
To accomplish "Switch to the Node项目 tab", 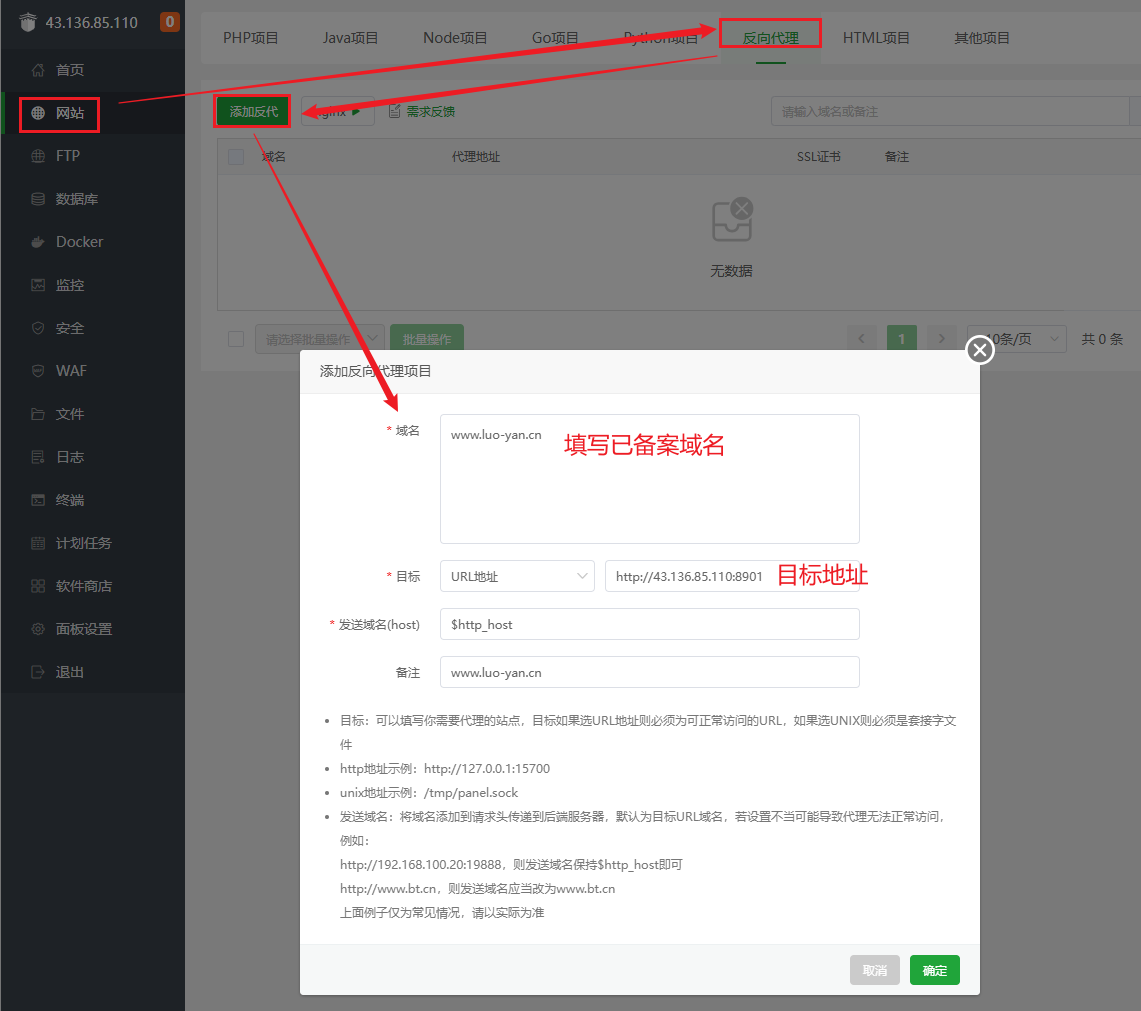I will pyautogui.click(x=455, y=38).
